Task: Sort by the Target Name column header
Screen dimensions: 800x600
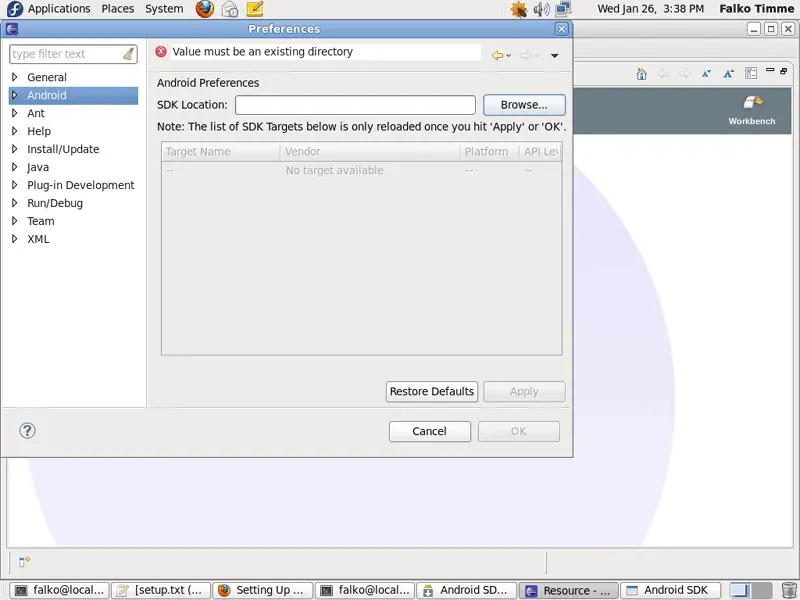Action: click(x=221, y=152)
